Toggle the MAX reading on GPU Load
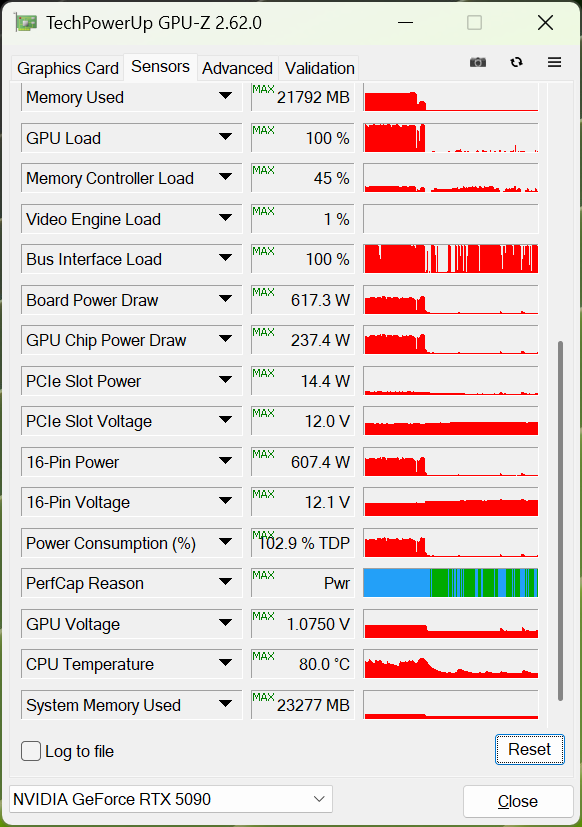This screenshot has width=582, height=827. [264, 131]
